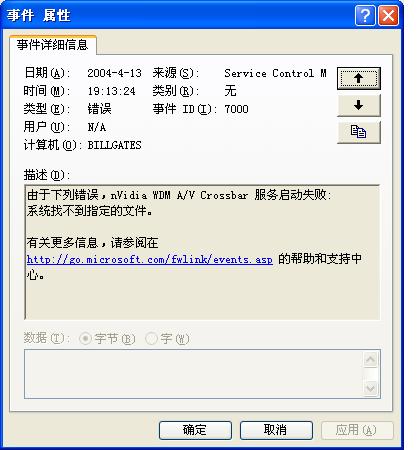The width and height of the screenshot is (417, 450).
Task: Open the 事件详细信息 tab
Action: pyautogui.click(x=52, y=45)
